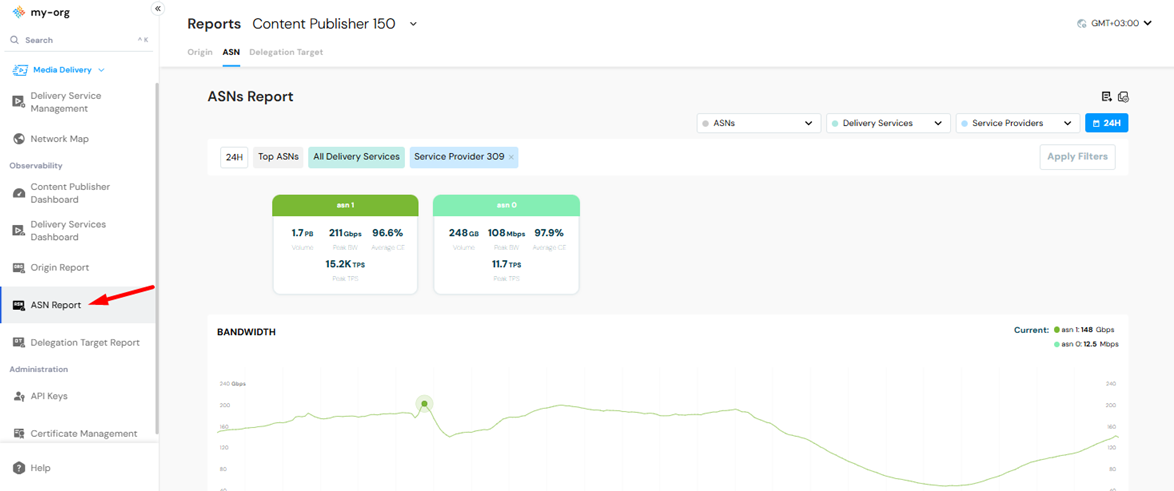Image resolution: width=1174 pixels, height=491 pixels.
Task: Click the ASNs Report heading
Action: tap(250, 97)
